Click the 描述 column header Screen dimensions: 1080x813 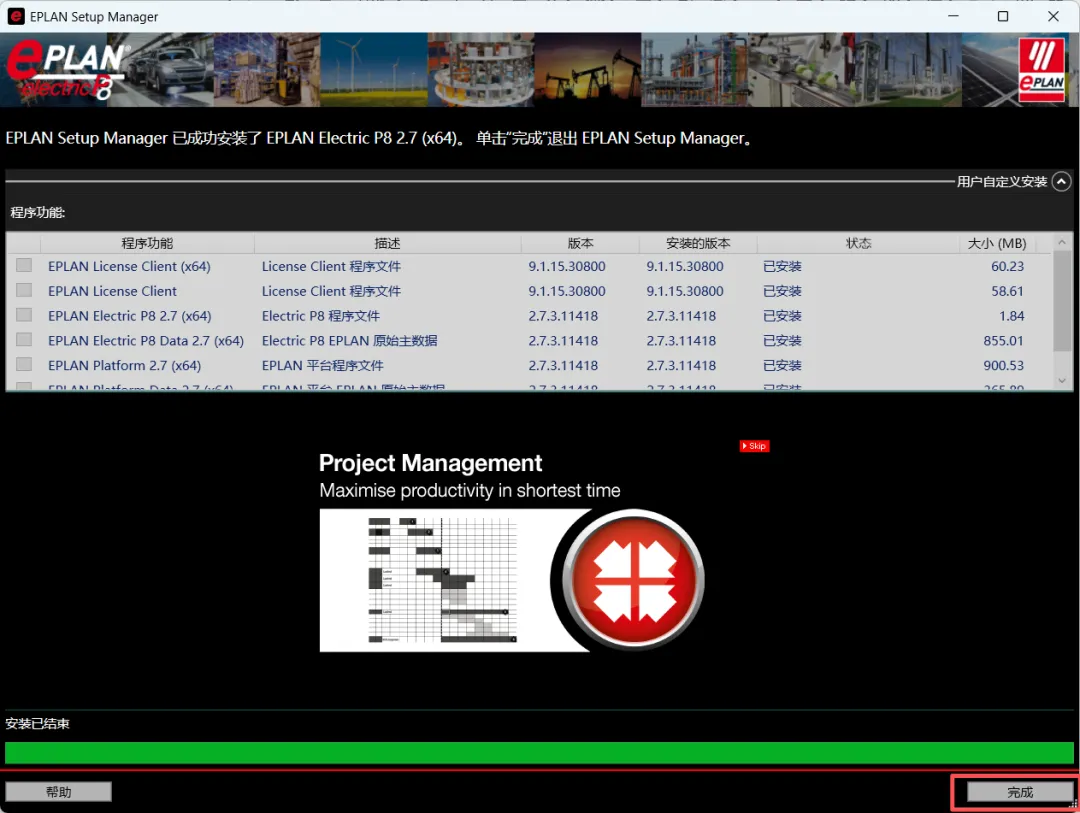pos(388,243)
